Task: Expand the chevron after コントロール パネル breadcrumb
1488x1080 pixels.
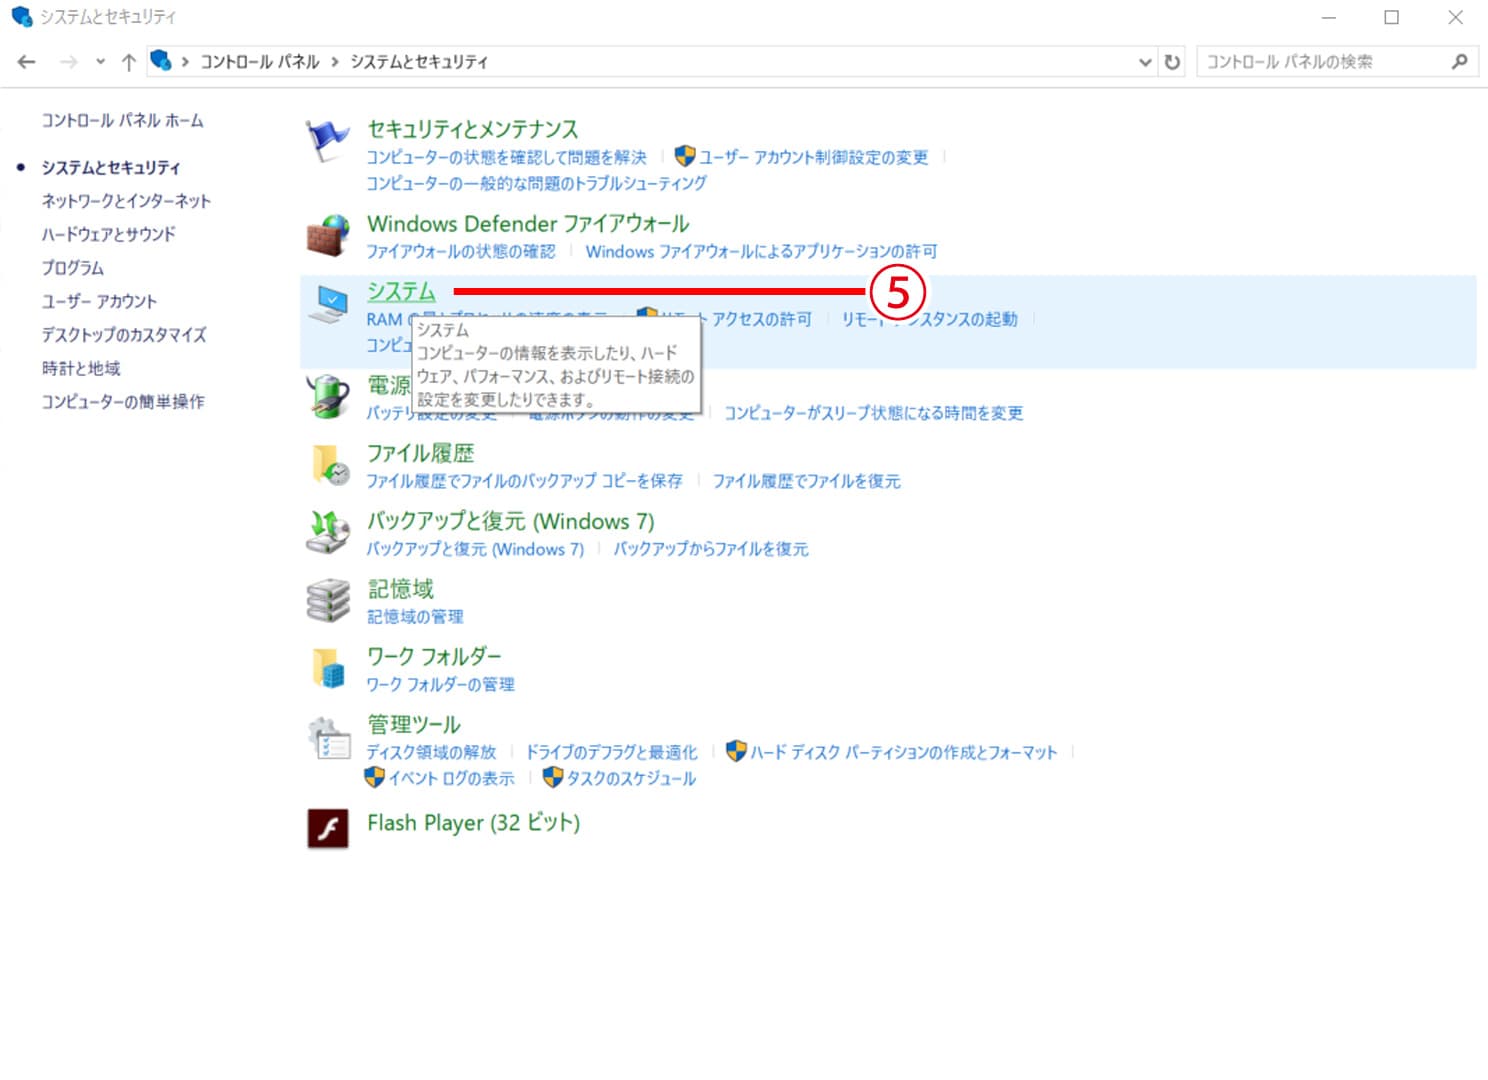Action: click(335, 62)
